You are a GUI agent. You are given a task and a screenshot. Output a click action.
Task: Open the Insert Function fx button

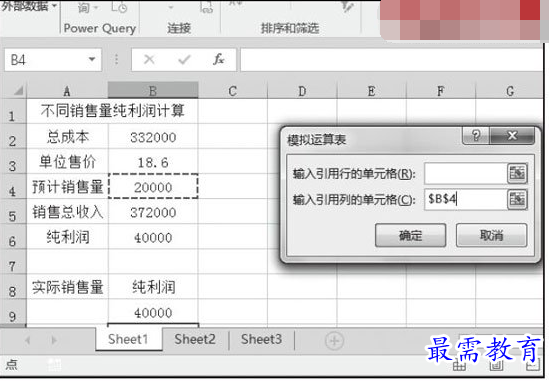[x=218, y=60]
